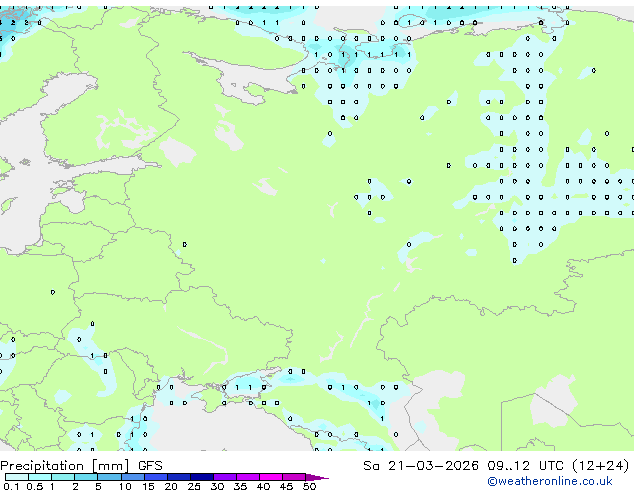
Task: Click the 10–15 mm blue legend swatch
Action: click(133, 477)
